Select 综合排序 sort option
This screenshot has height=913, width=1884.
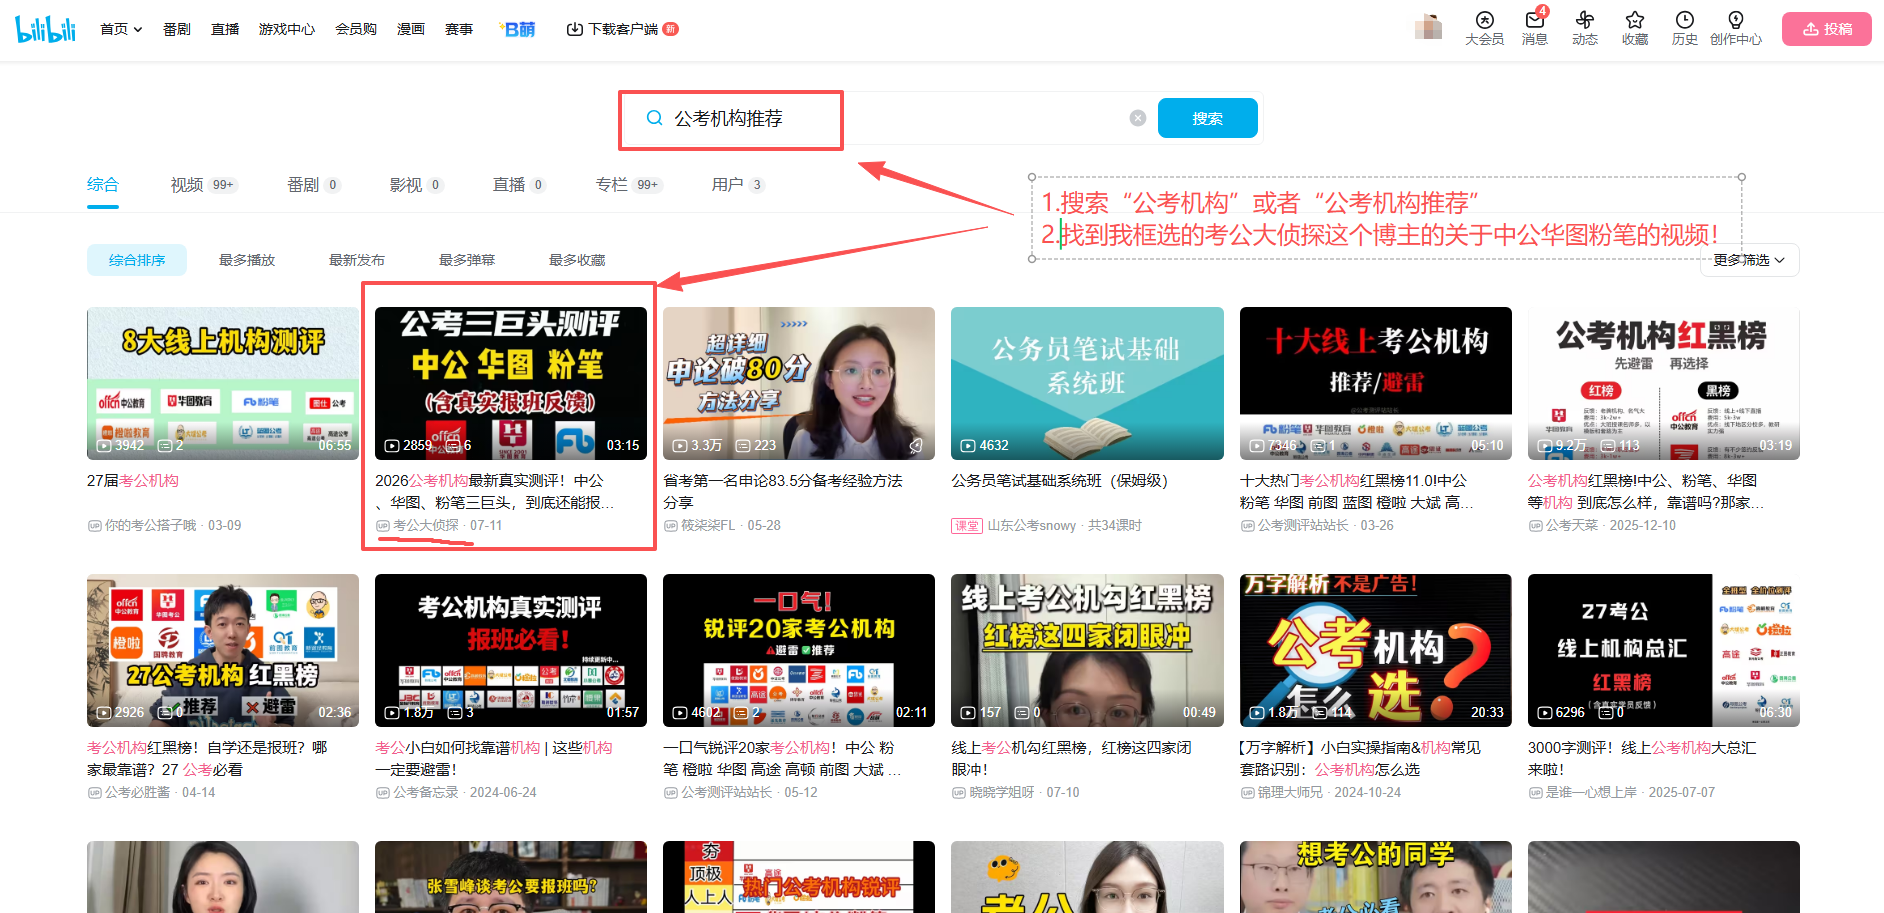(137, 260)
